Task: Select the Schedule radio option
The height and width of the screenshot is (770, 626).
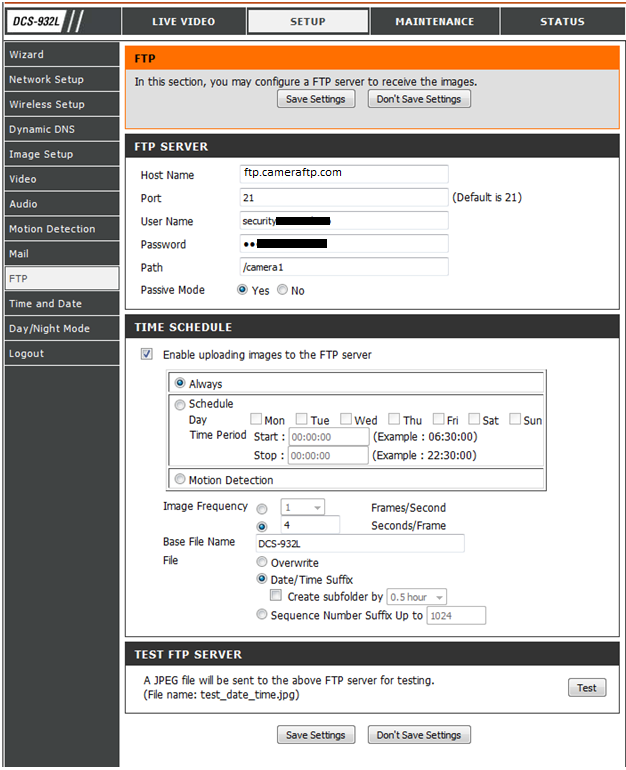Action: point(180,405)
